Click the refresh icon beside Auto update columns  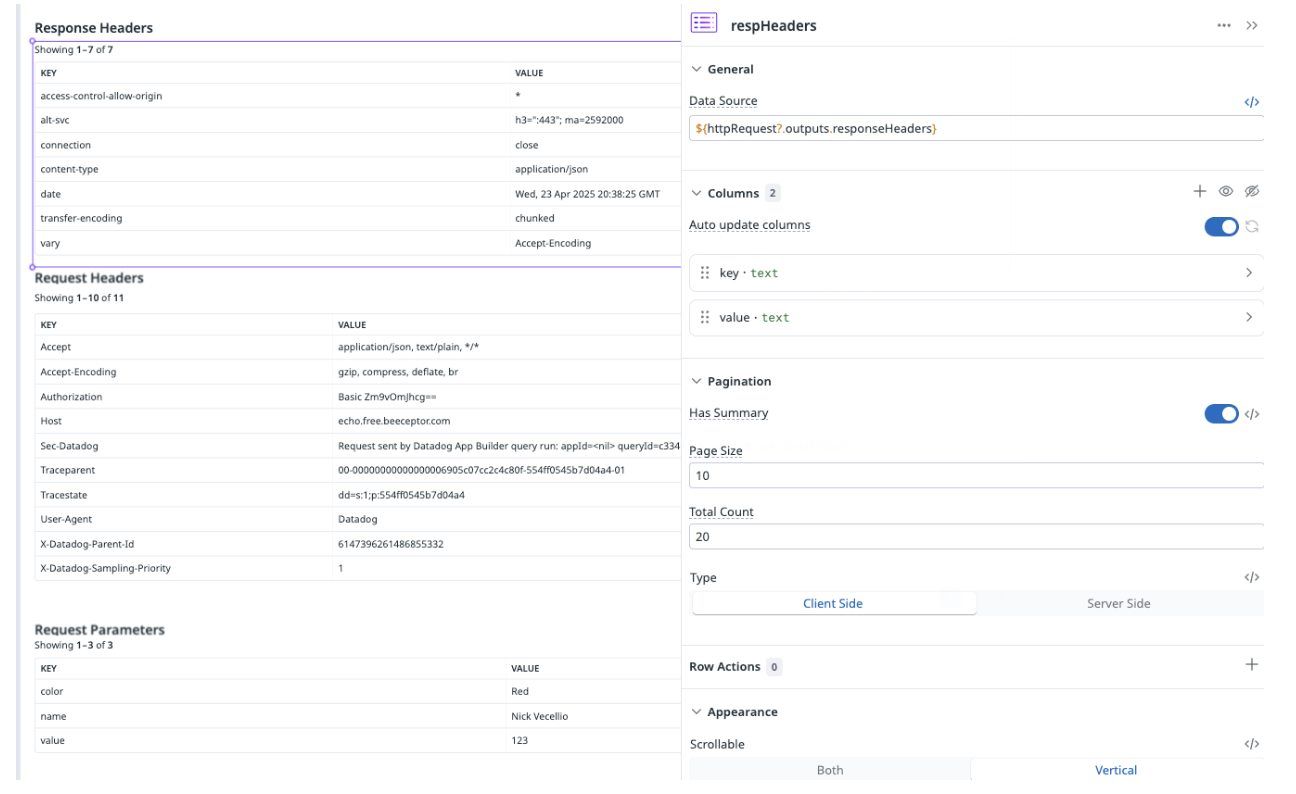pyautogui.click(x=1251, y=226)
